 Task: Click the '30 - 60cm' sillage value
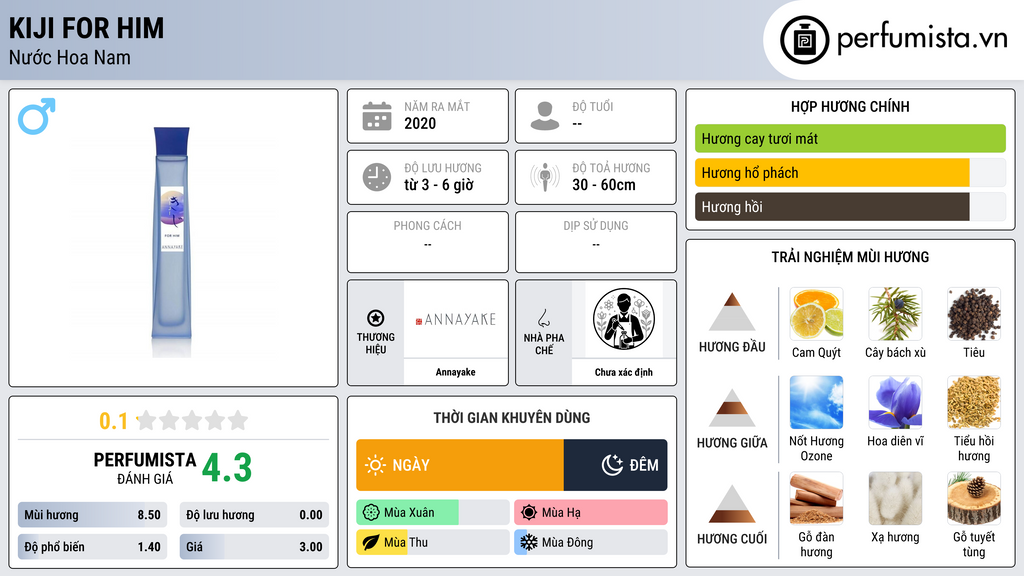604,185
